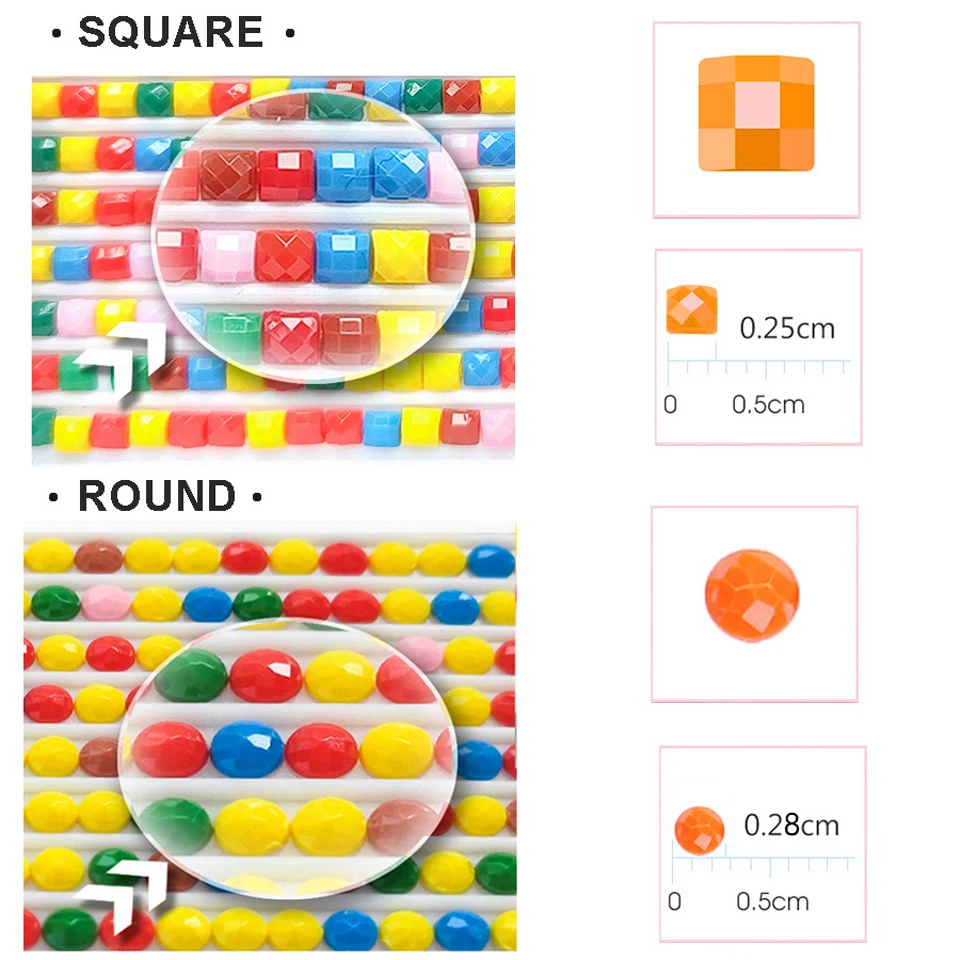Select the small orange square drill beside 0.25cm

[x=692, y=310]
